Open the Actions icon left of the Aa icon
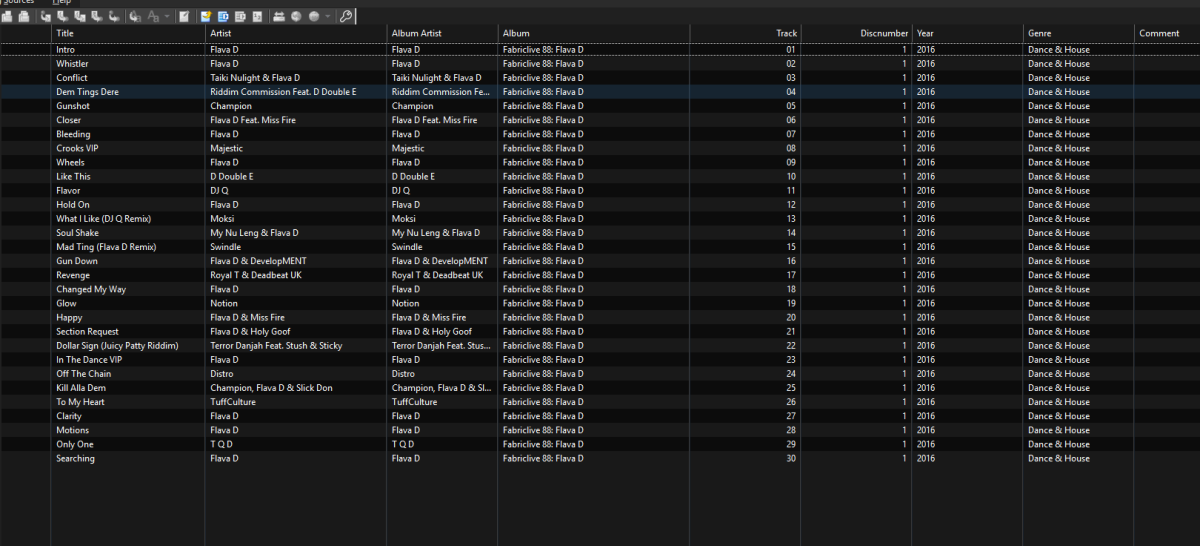Screen dimensions: 1200x546 tap(136, 16)
